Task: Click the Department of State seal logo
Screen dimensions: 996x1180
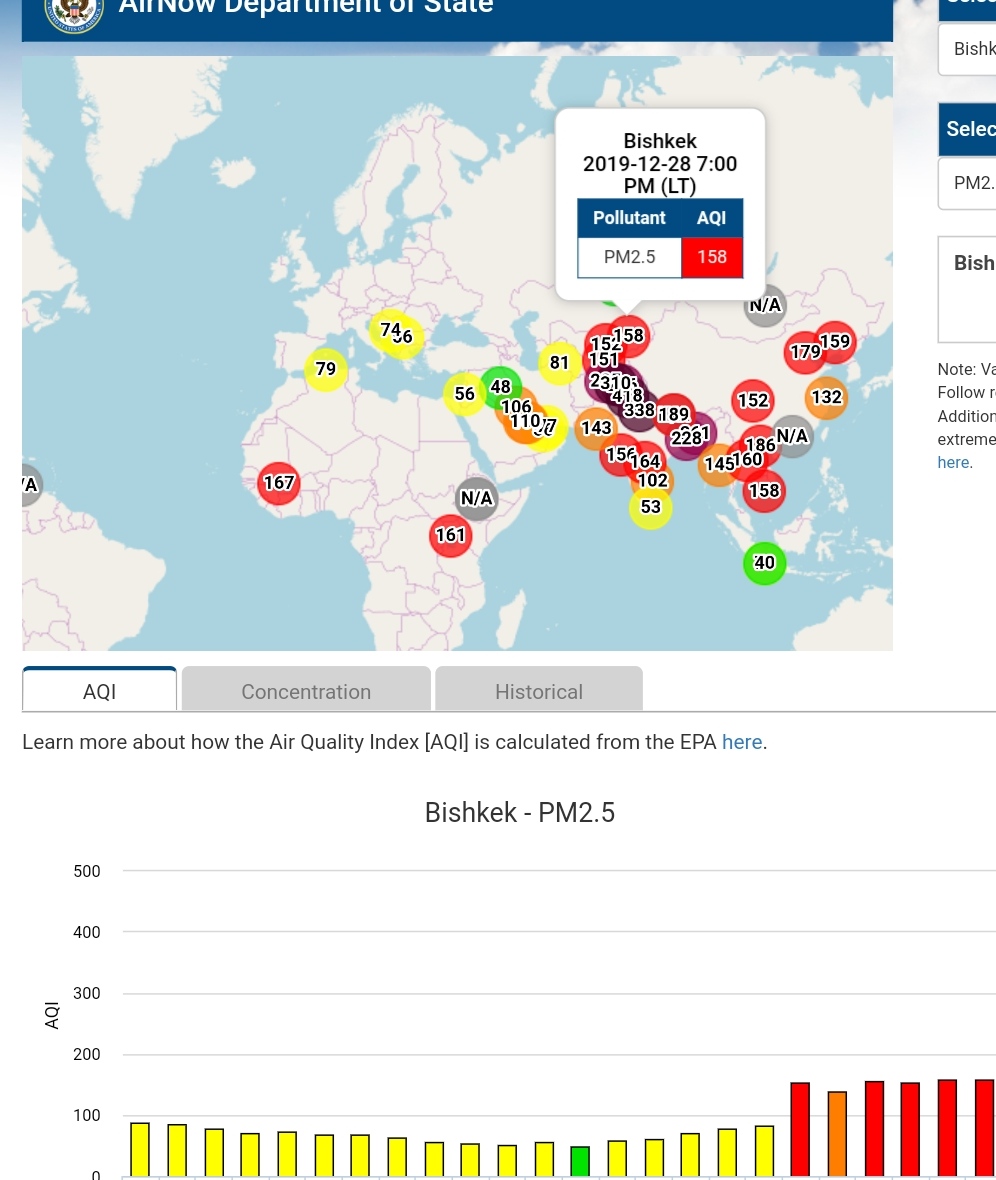Action: (74, 10)
